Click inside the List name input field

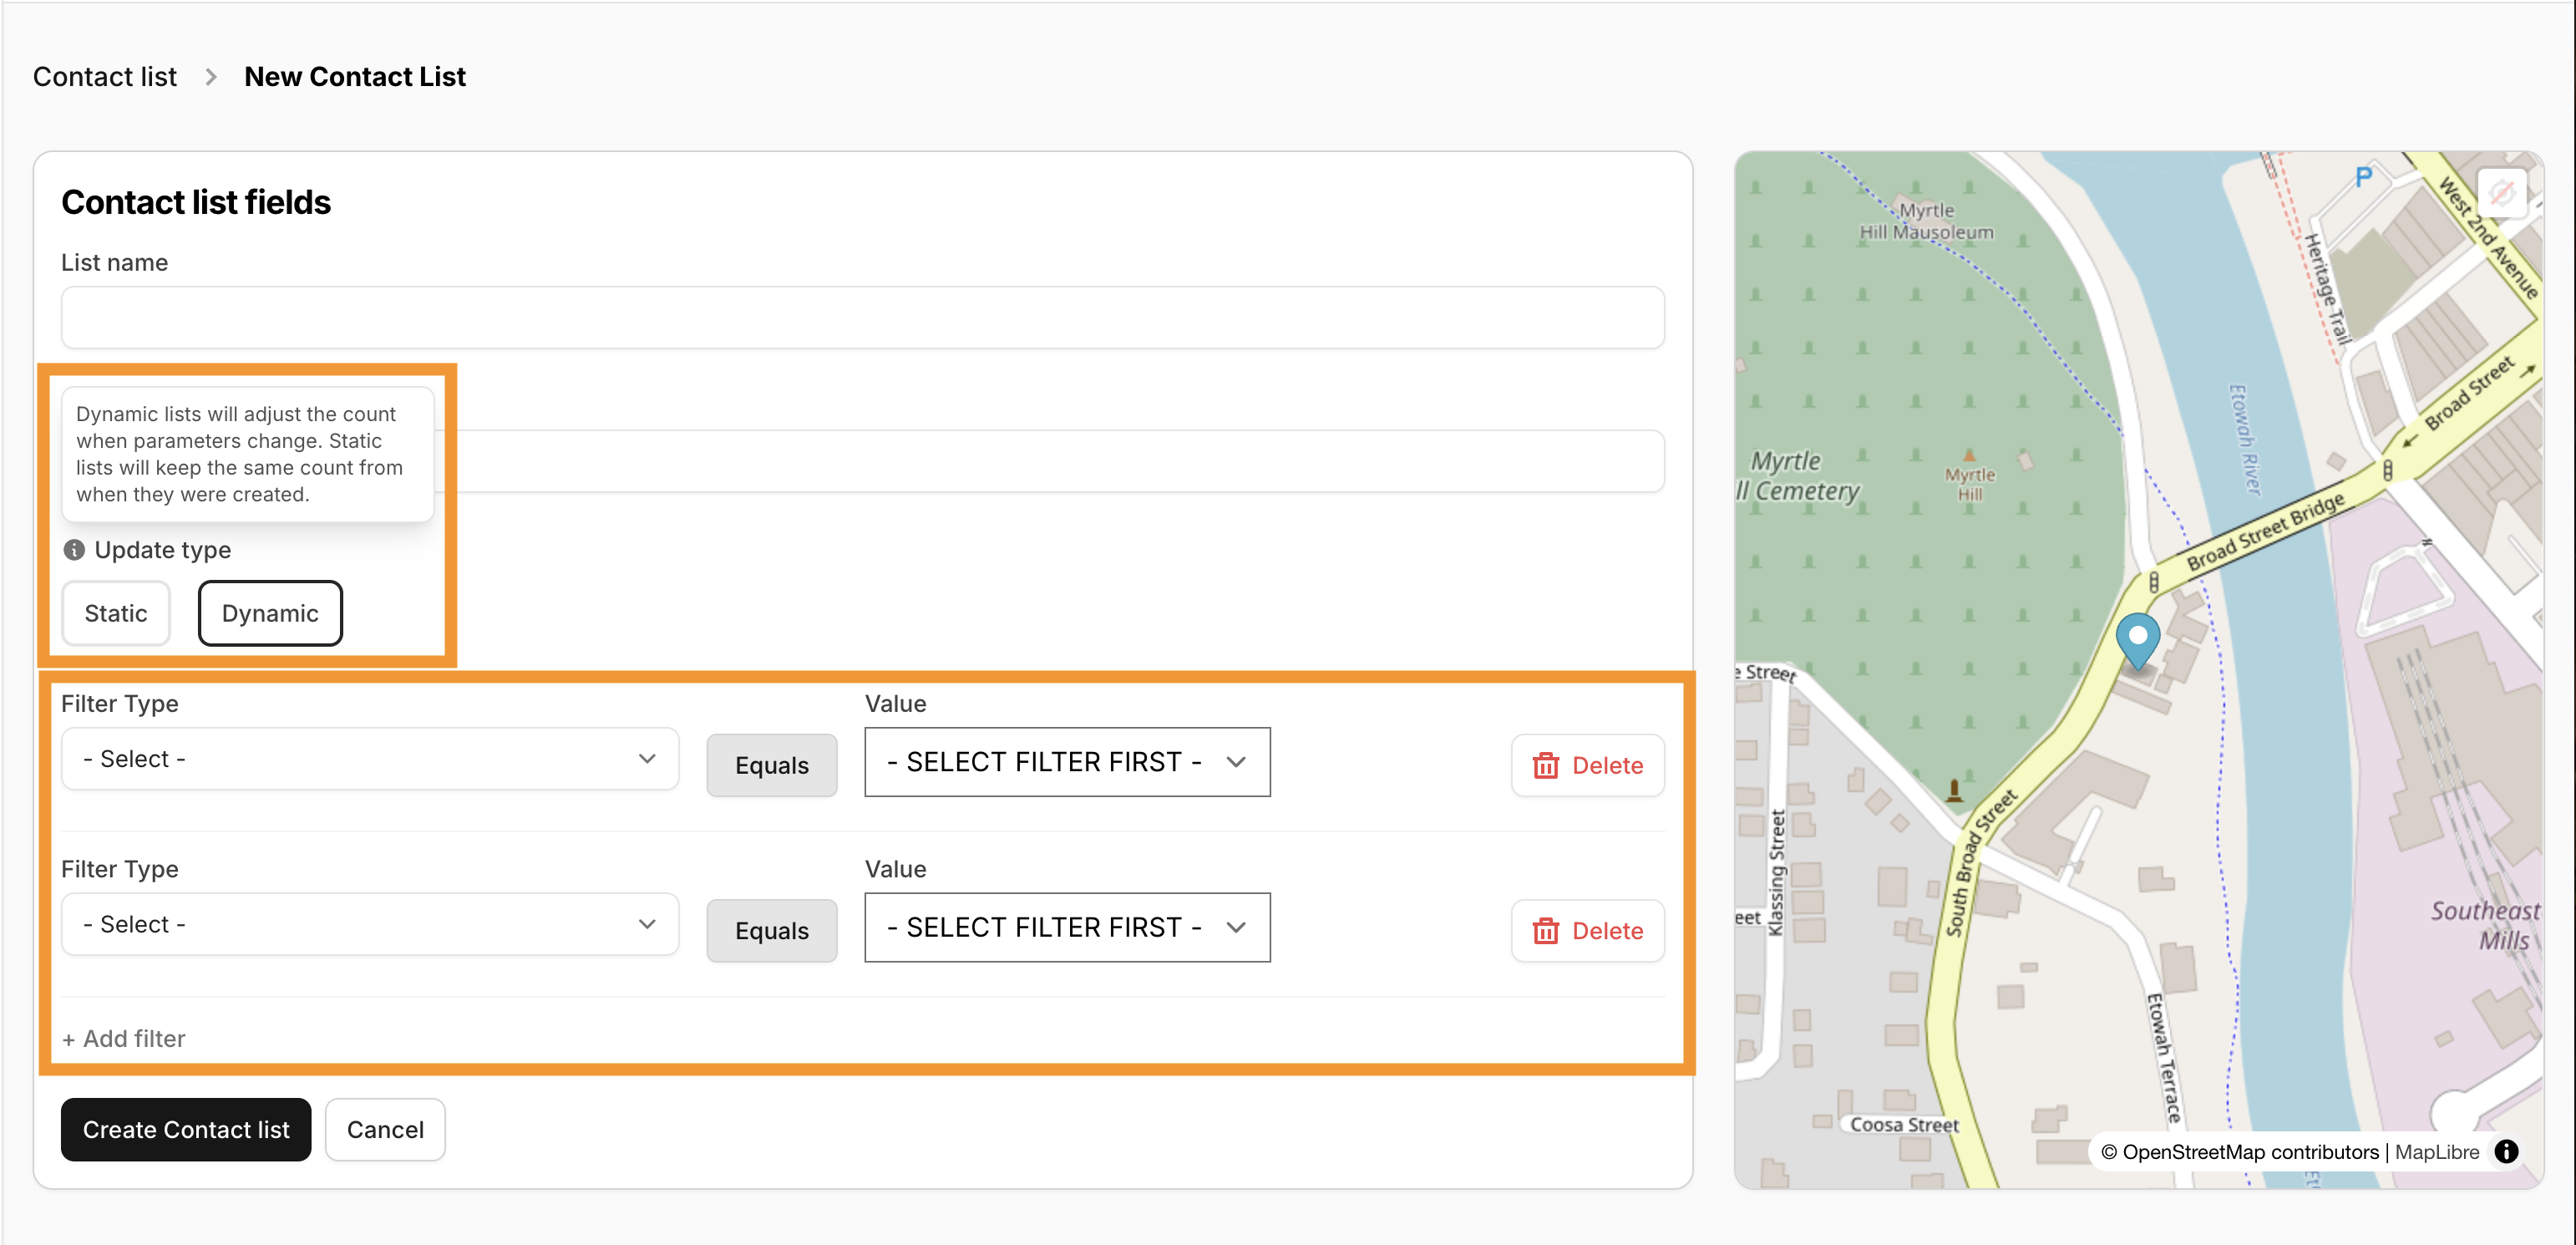click(x=860, y=317)
